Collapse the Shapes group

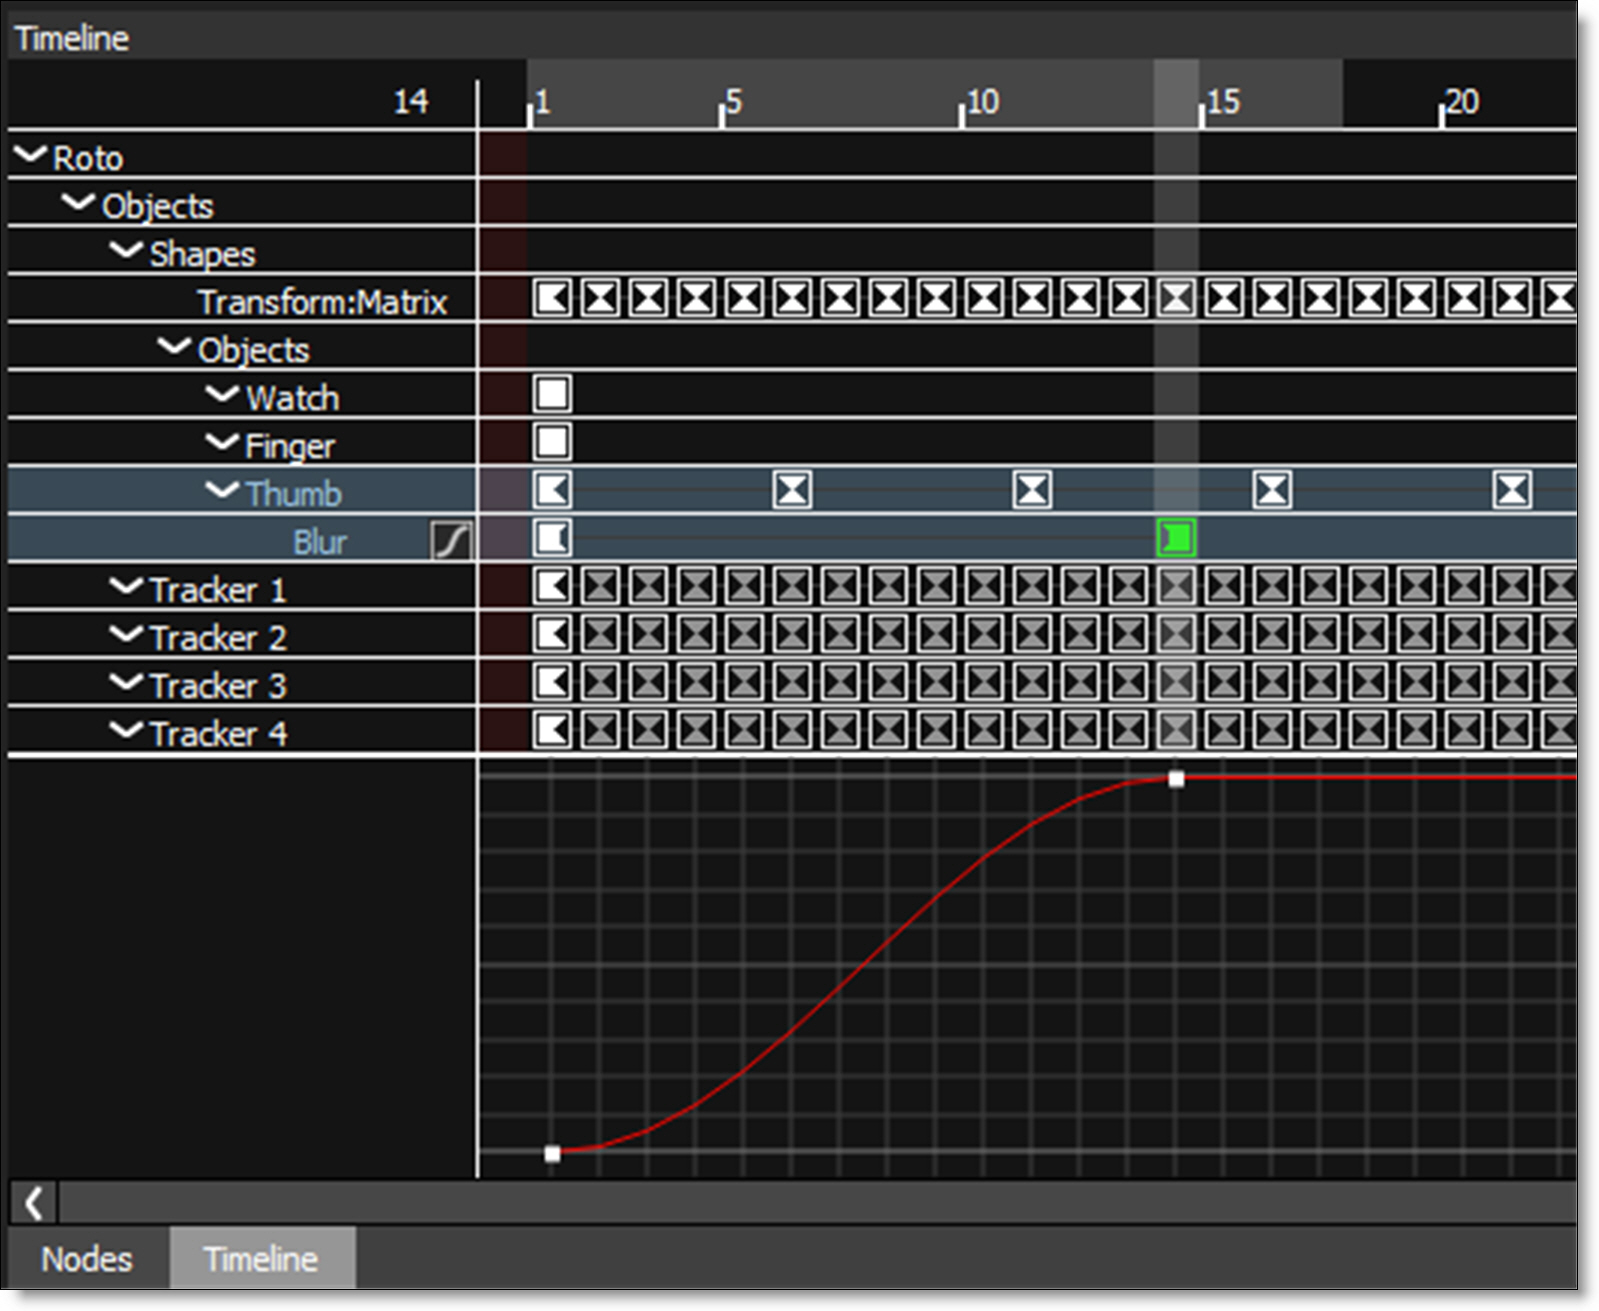point(126,251)
